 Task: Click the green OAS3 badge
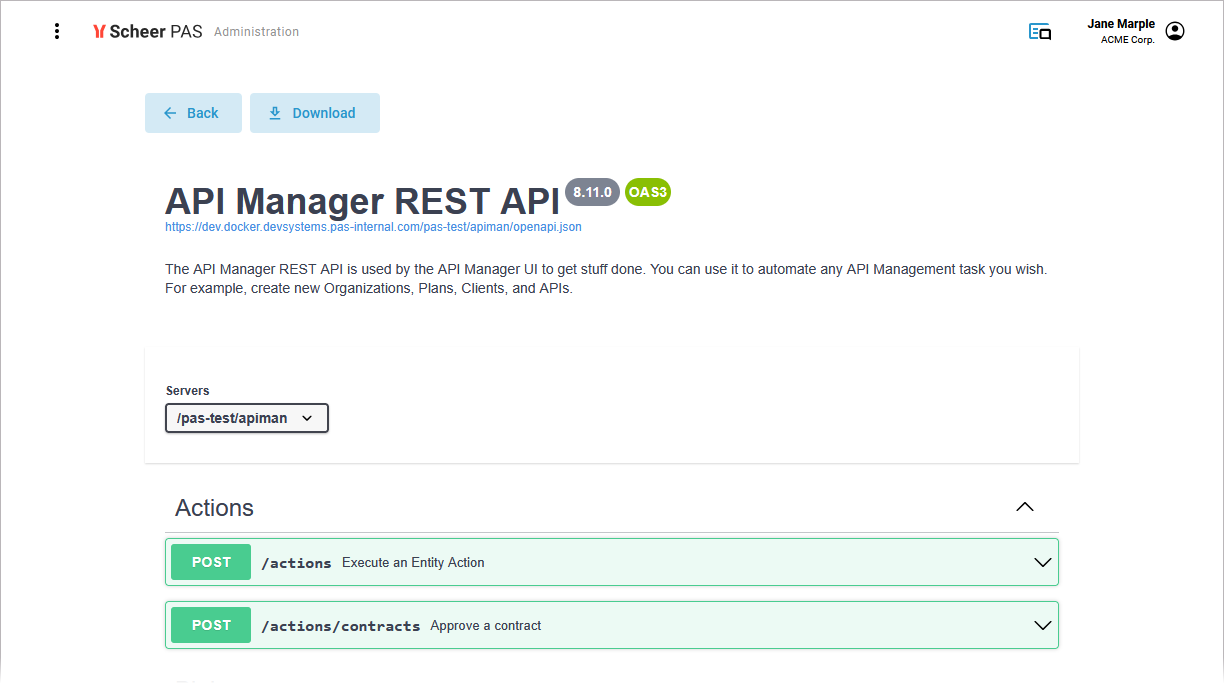tap(647, 192)
